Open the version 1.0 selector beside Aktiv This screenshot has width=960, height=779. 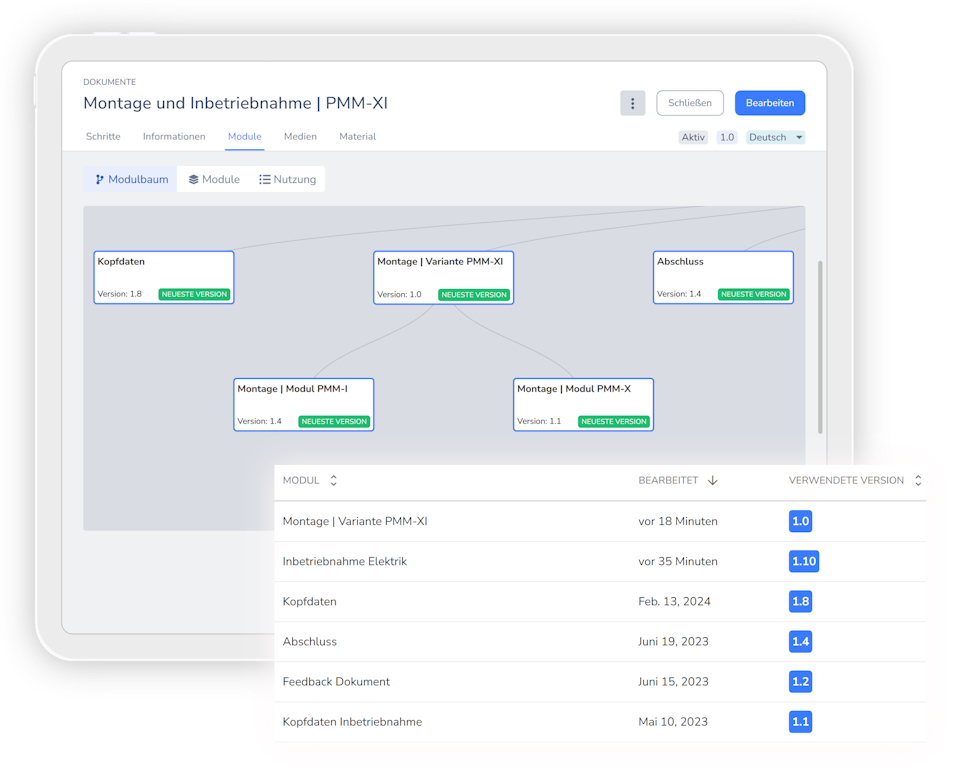(x=727, y=137)
